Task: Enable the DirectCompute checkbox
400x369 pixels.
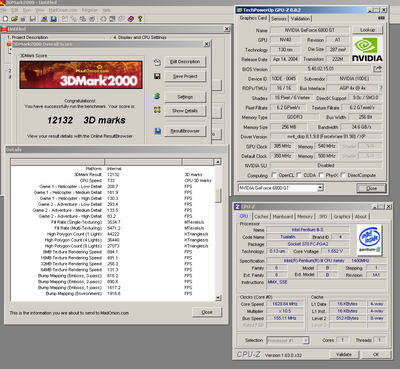Action: coord(343,175)
